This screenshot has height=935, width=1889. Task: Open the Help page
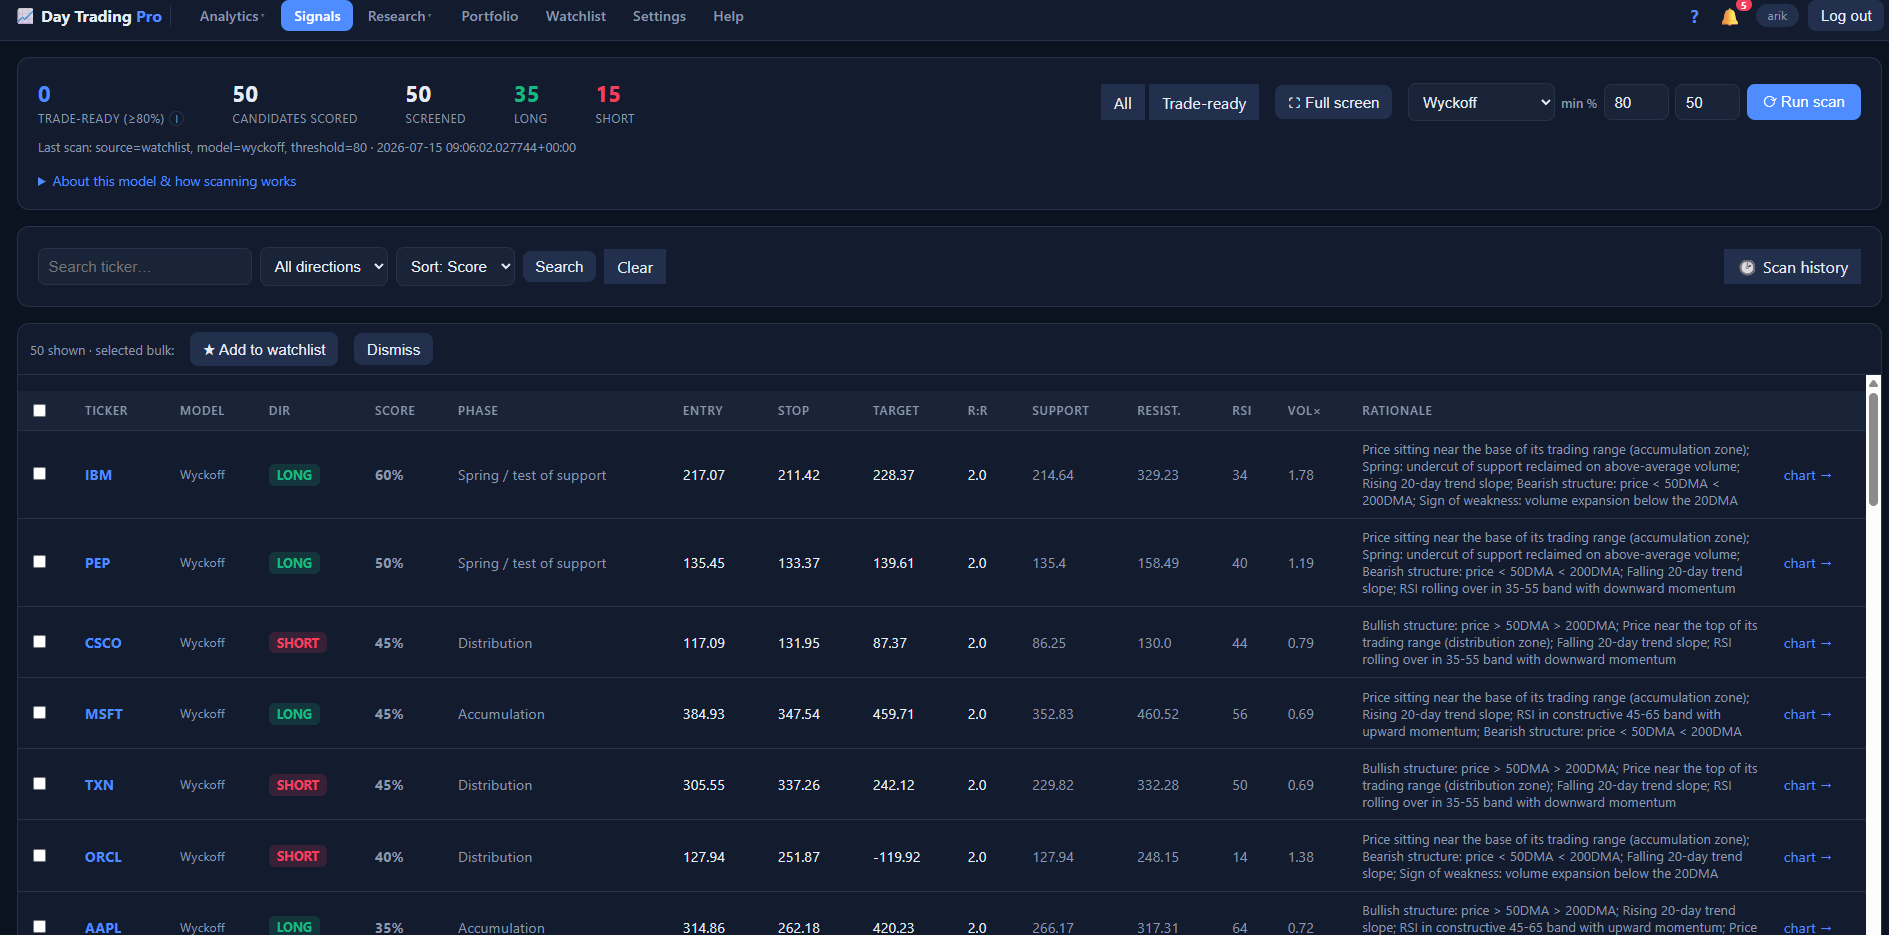pos(728,16)
